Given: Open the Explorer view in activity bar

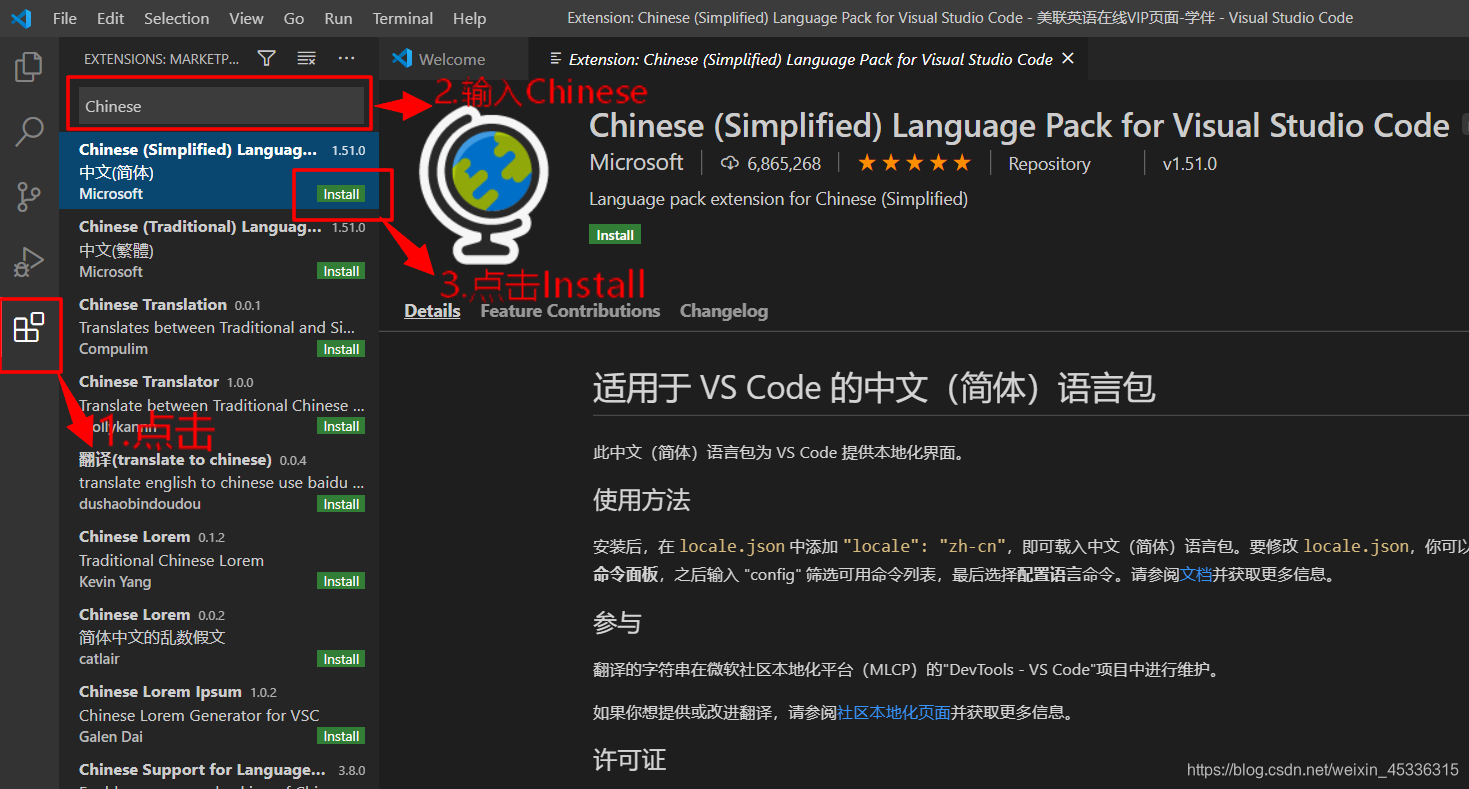Looking at the screenshot, I should (29, 68).
